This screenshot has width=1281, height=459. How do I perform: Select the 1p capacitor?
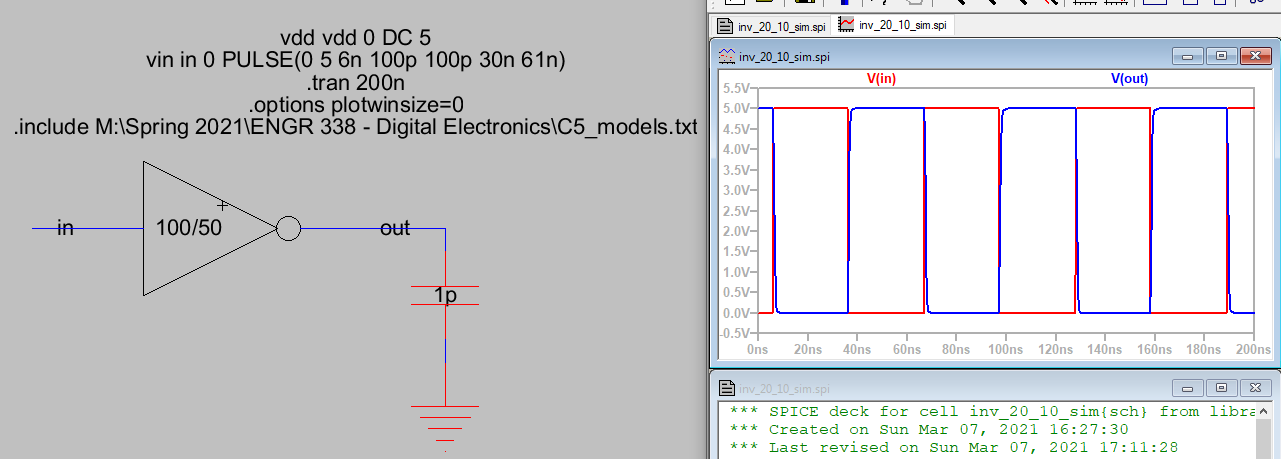pyautogui.click(x=445, y=295)
